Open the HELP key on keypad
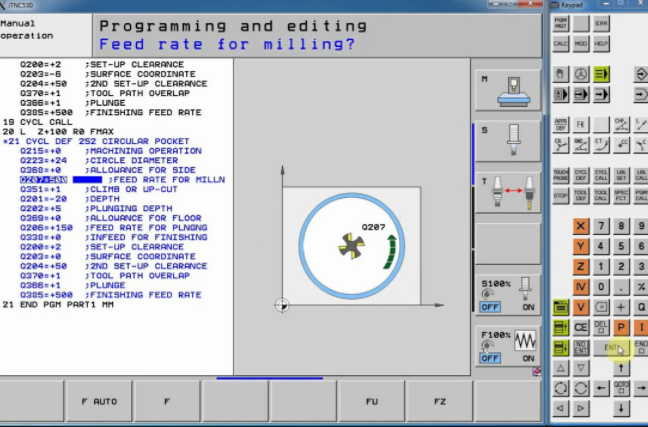Screen dimensions: 648x427 (x=601, y=44)
